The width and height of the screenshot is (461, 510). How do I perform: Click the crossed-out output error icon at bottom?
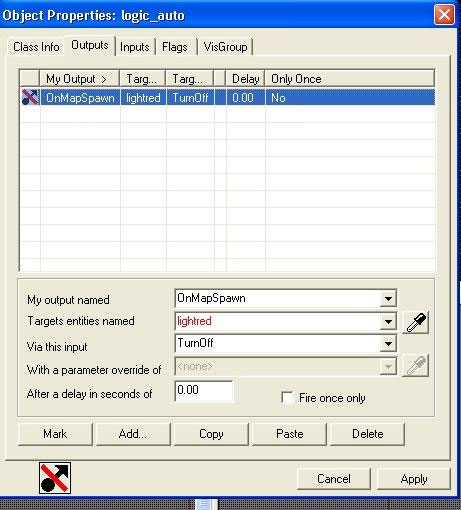point(55,478)
